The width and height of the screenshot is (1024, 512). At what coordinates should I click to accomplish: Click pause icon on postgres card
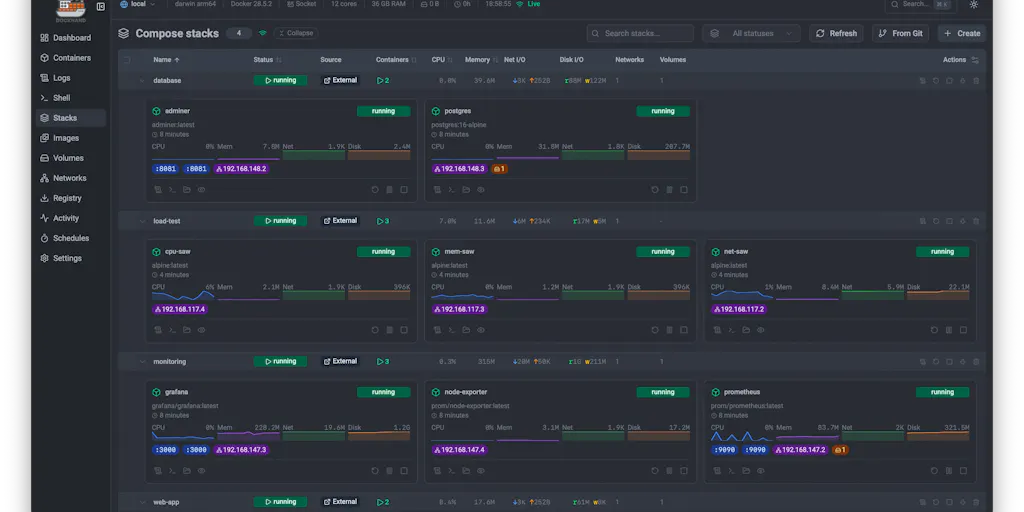(x=669, y=190)
